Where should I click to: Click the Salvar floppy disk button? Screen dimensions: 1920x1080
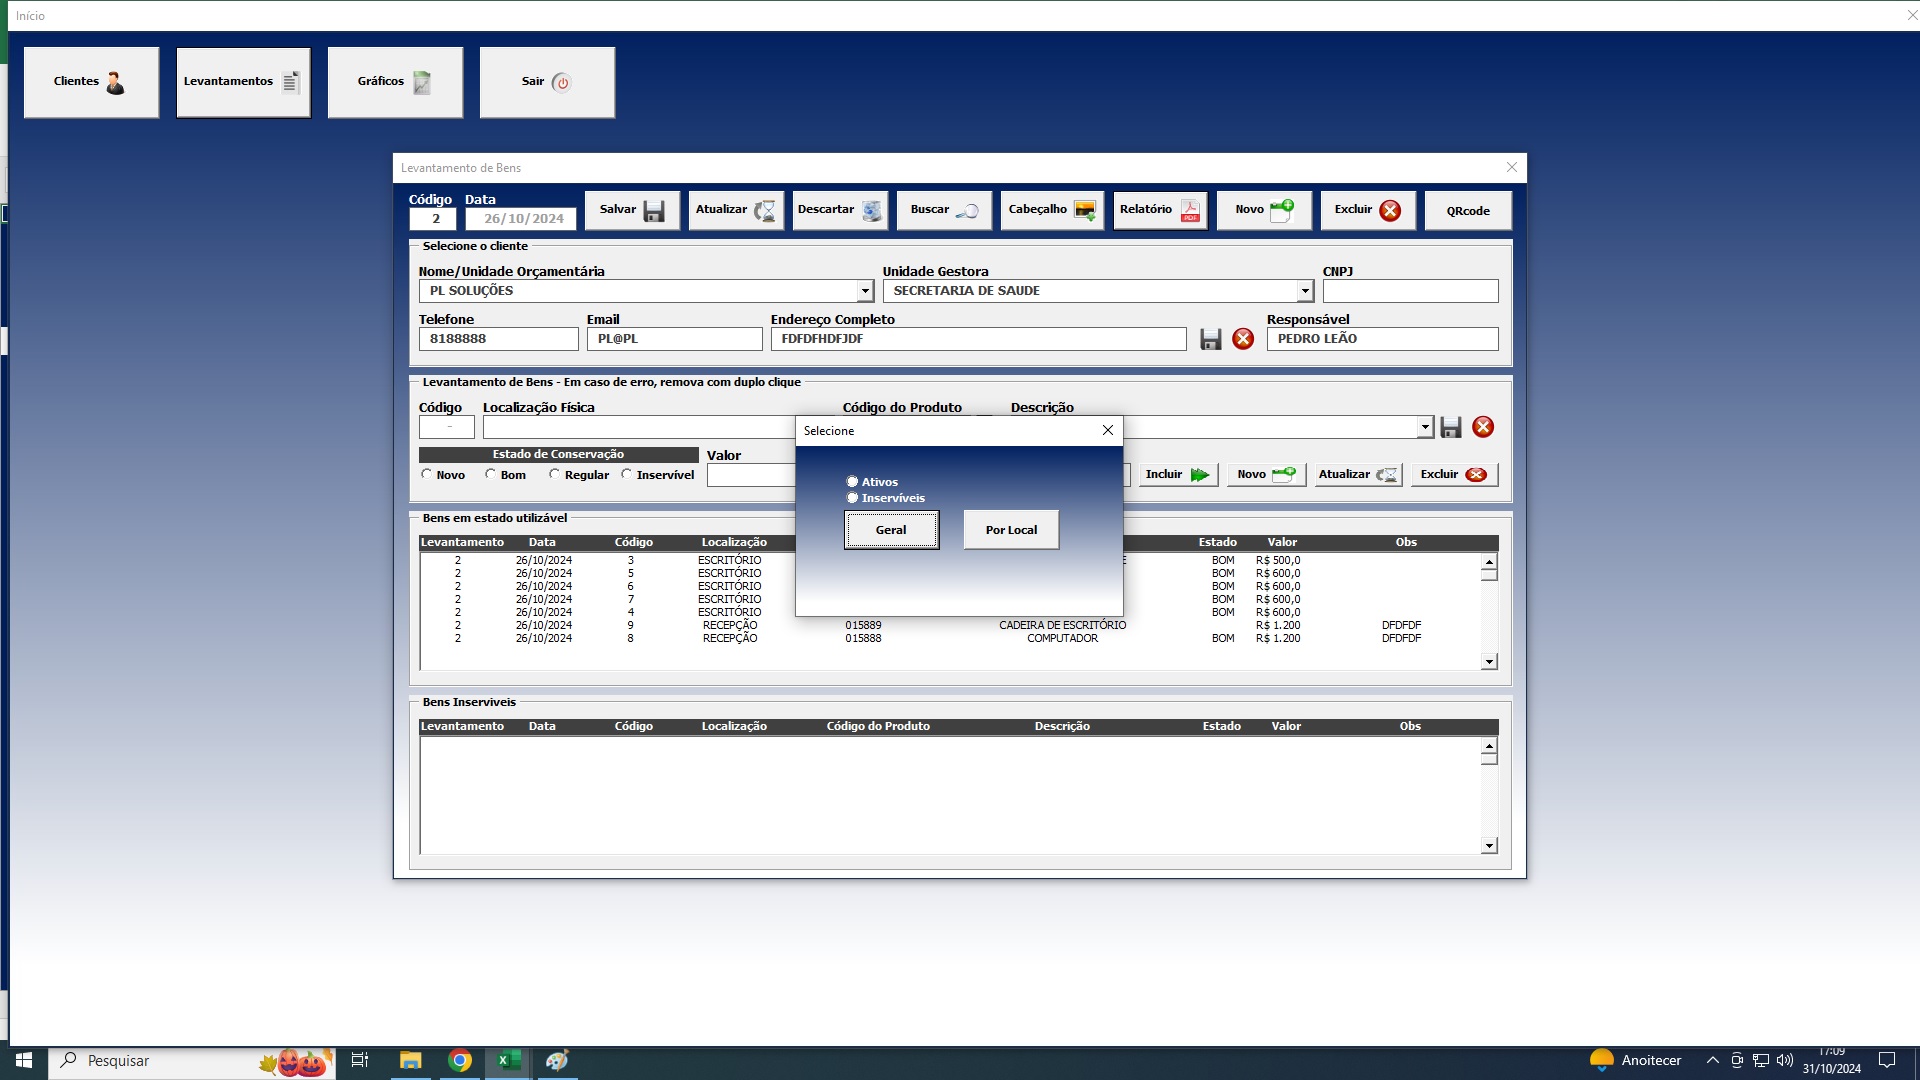[632, 210]
